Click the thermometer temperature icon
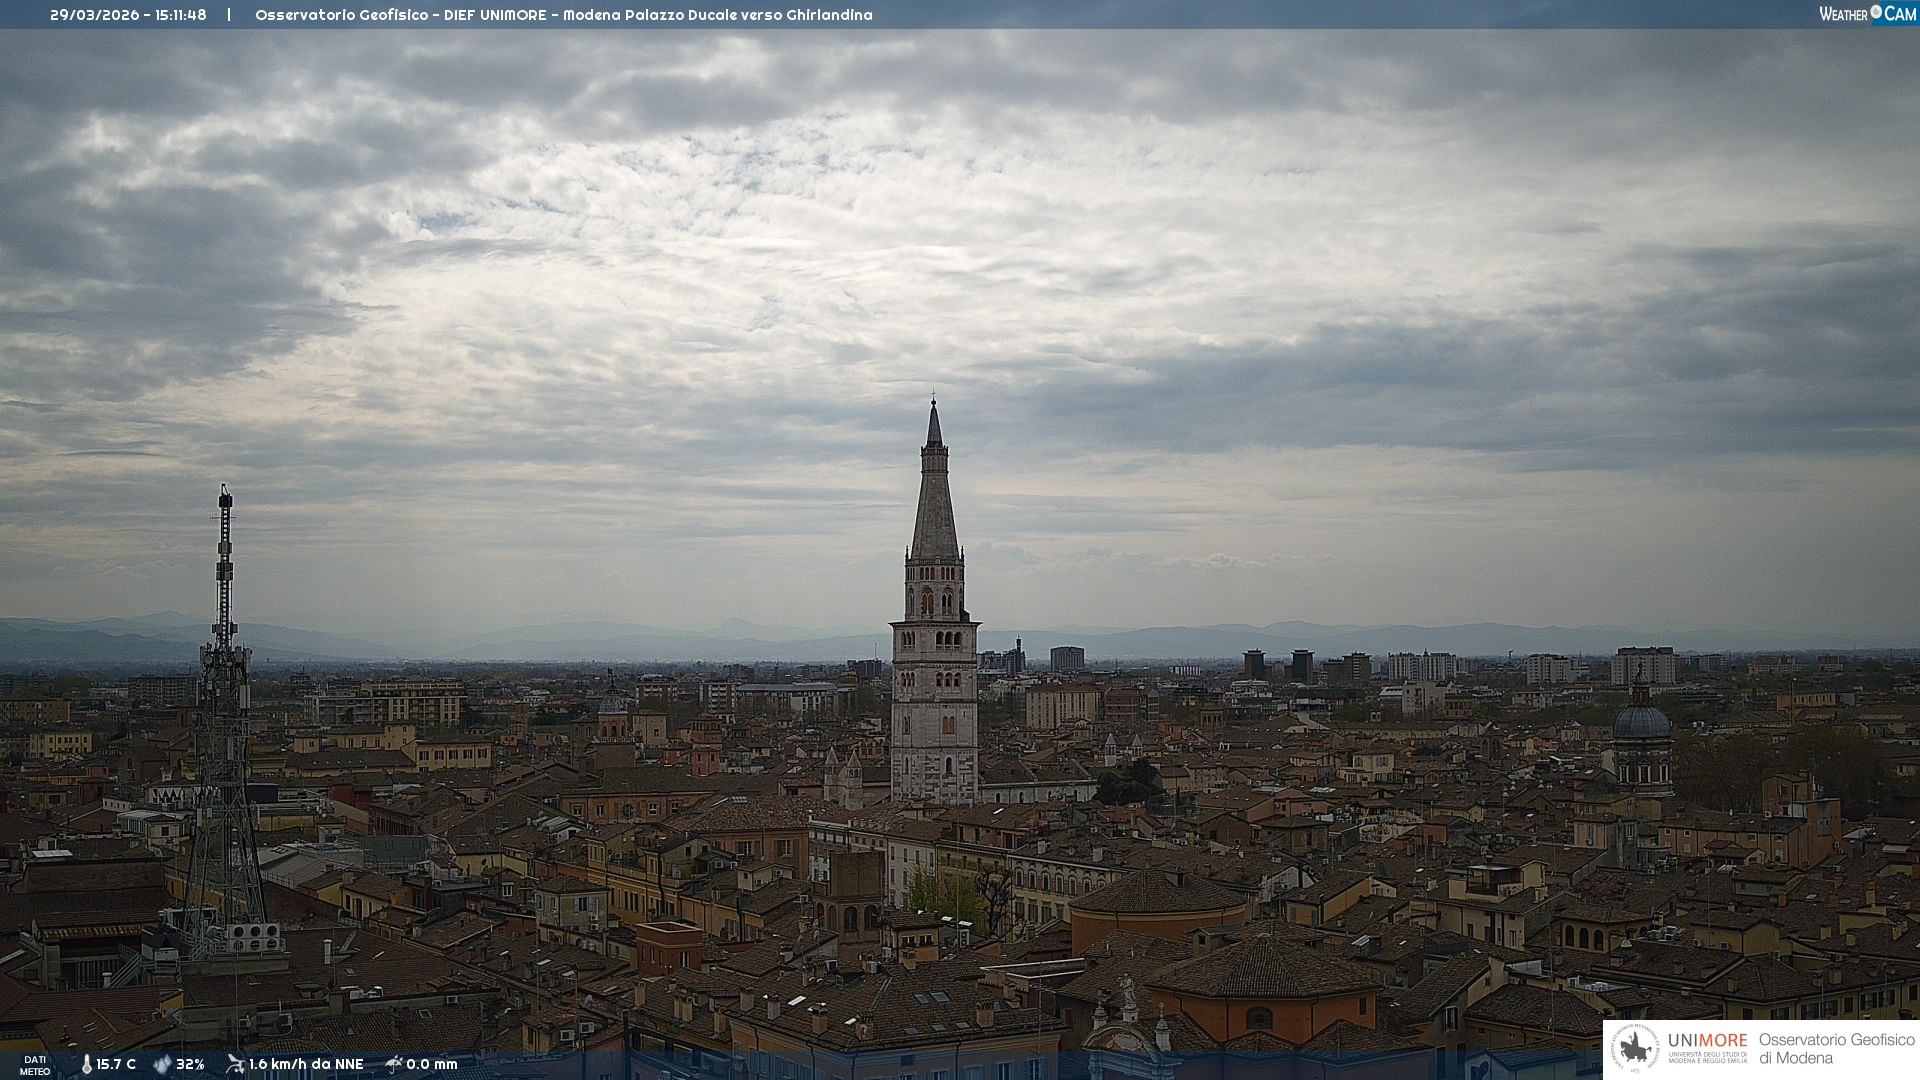This screenshot has height=1080, width=1920. [87, 1064]
